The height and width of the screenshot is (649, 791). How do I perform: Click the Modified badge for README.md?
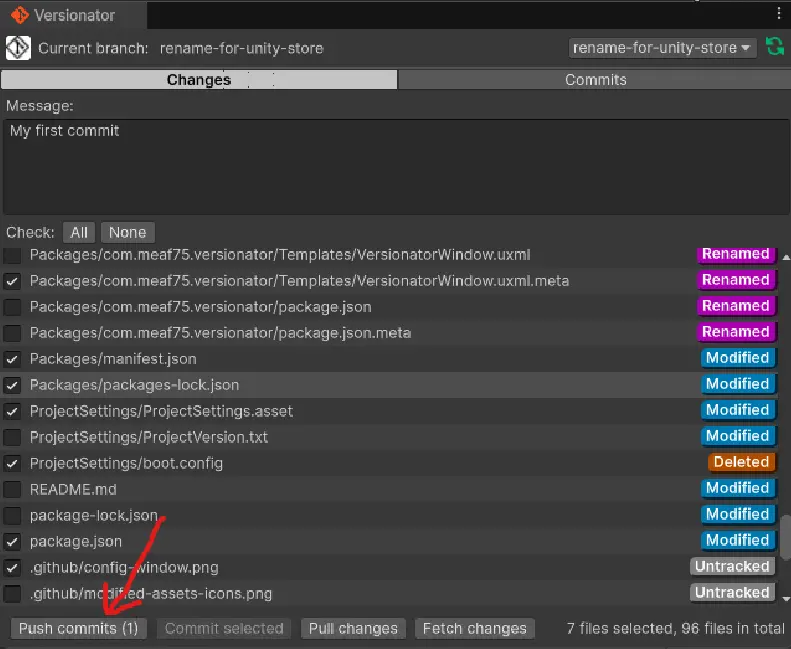point(737,488)
